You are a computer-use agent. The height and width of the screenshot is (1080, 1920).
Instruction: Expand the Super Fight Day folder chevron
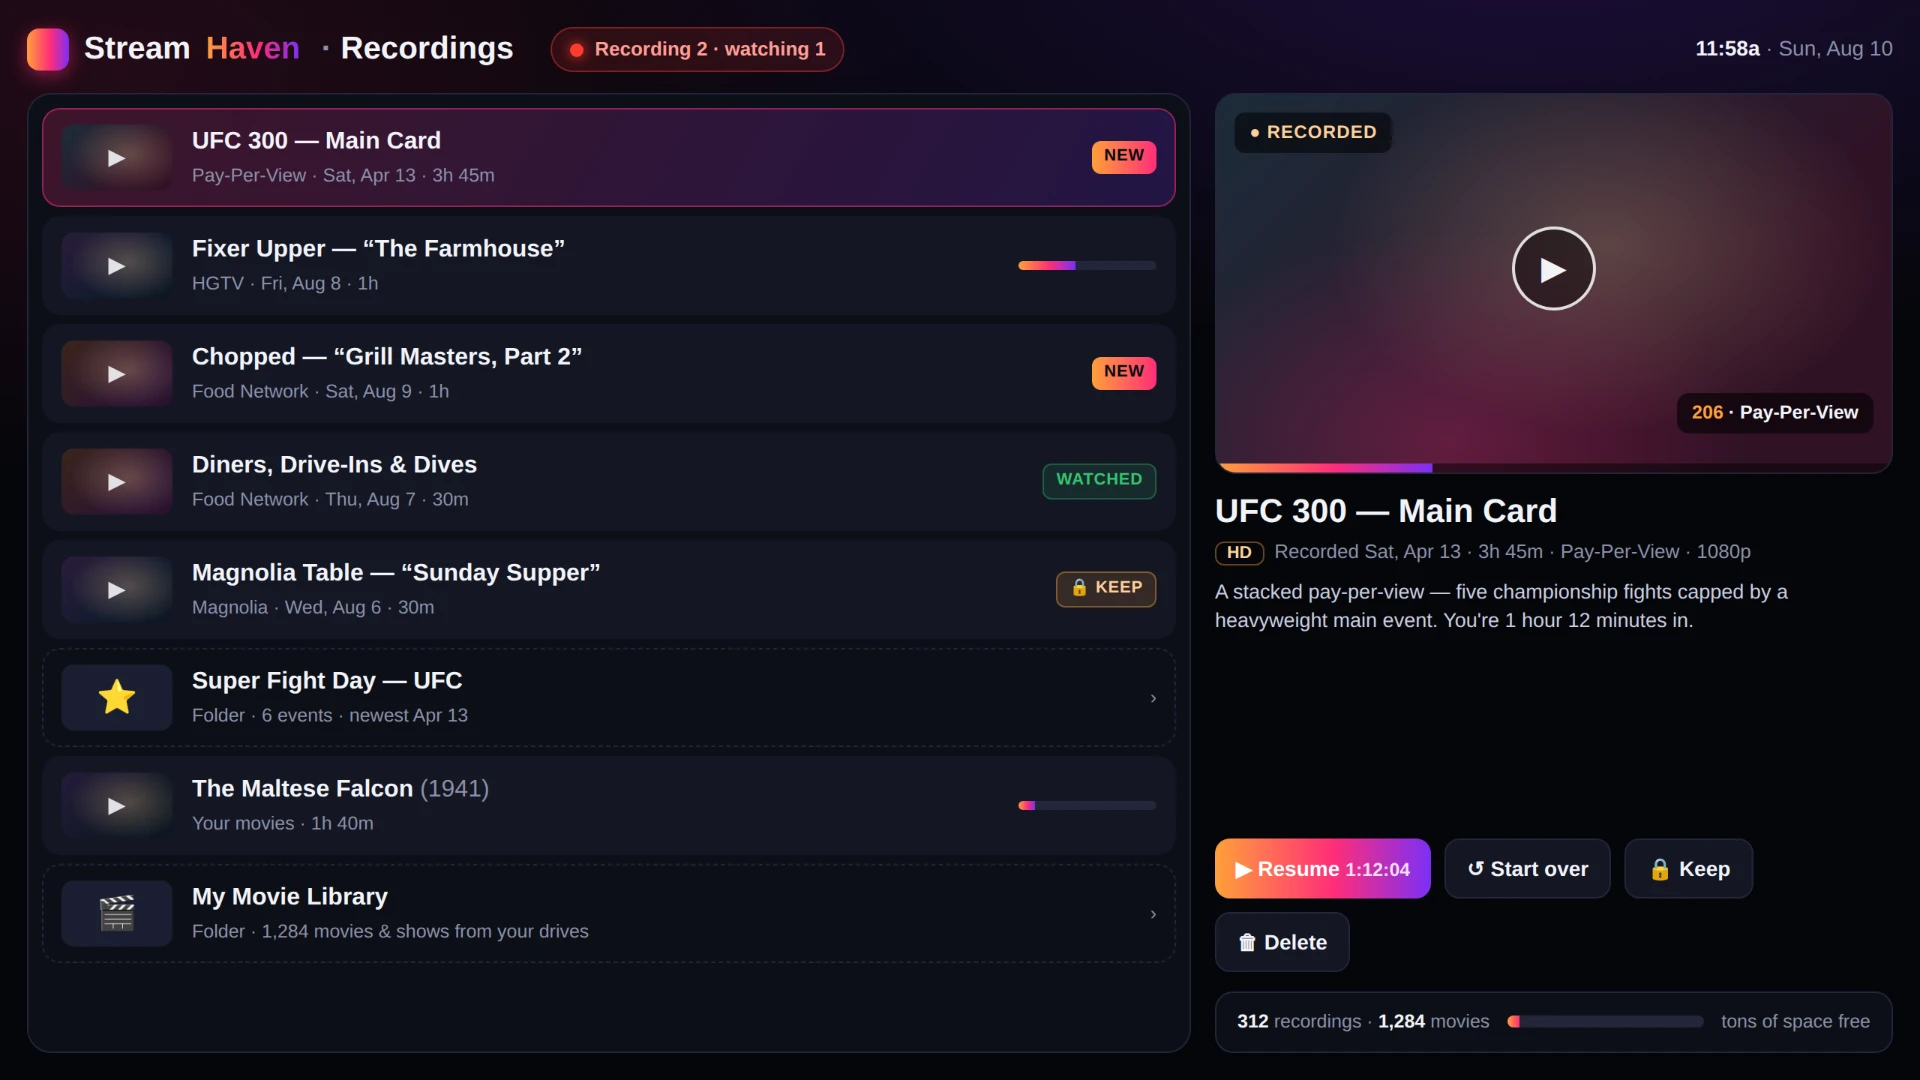coord(1153,698)
